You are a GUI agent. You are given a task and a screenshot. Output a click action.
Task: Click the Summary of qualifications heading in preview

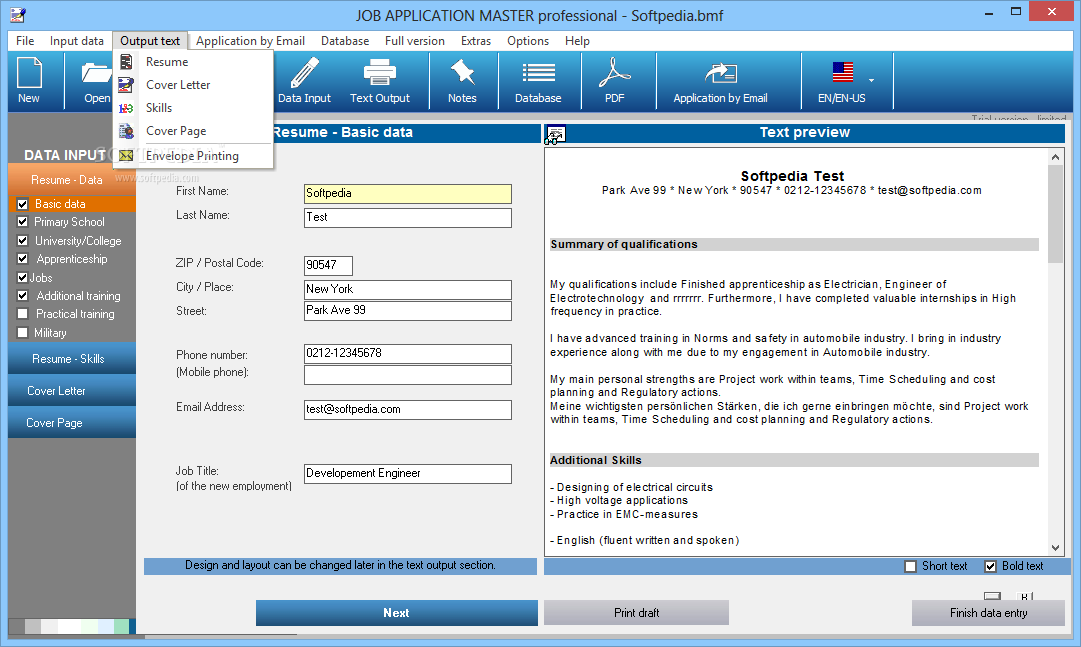[x=624, y=244]
